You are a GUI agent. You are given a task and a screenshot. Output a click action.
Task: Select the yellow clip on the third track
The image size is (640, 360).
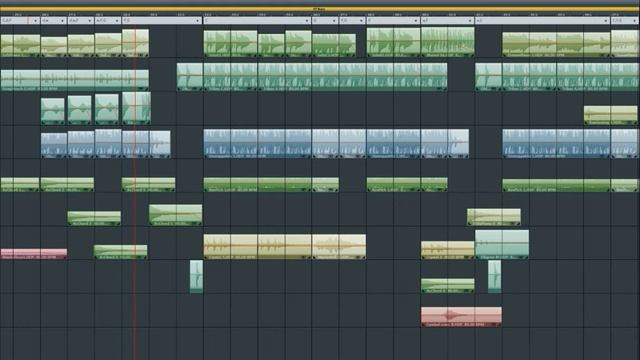[x=611, y=115]
